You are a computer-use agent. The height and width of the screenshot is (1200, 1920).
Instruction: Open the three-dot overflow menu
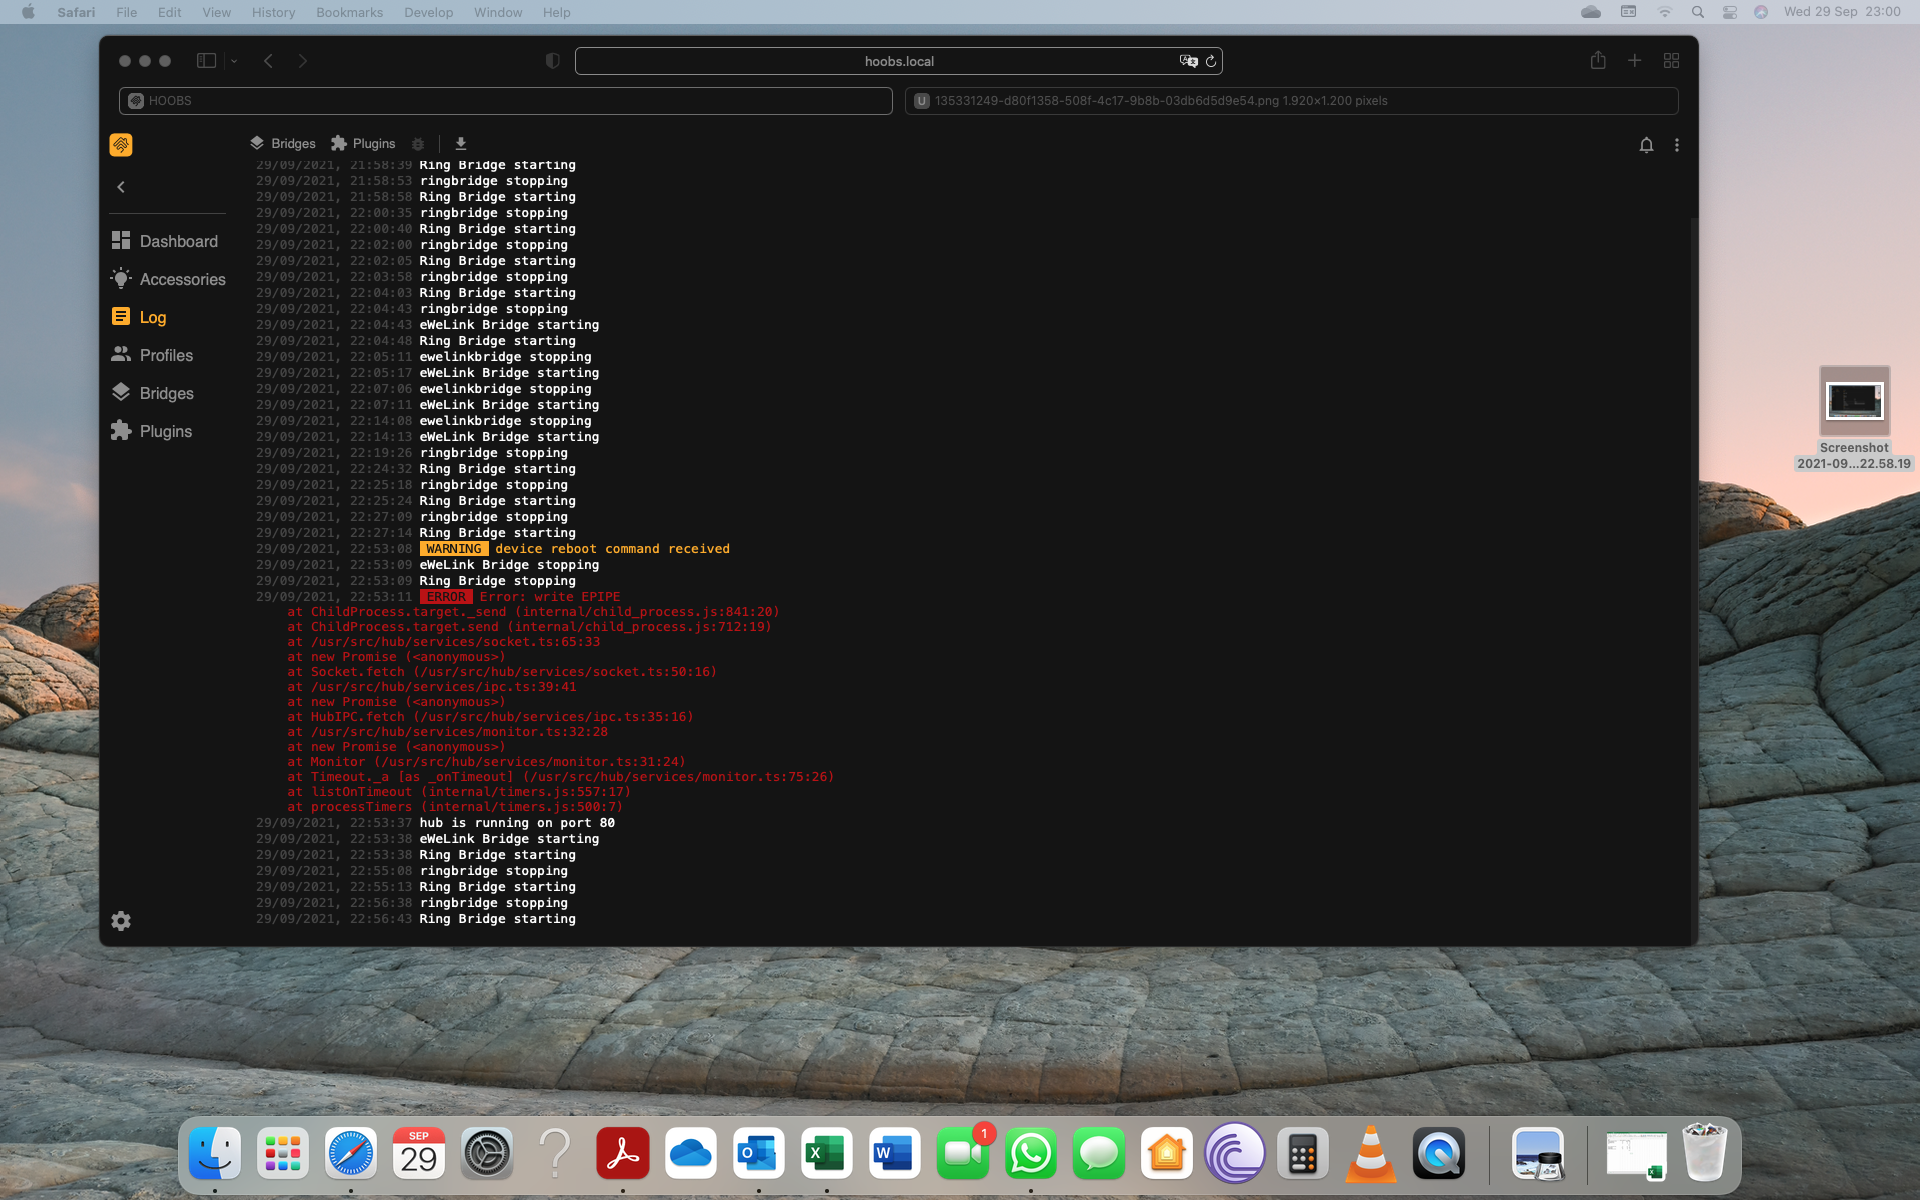click(1677, 145)
